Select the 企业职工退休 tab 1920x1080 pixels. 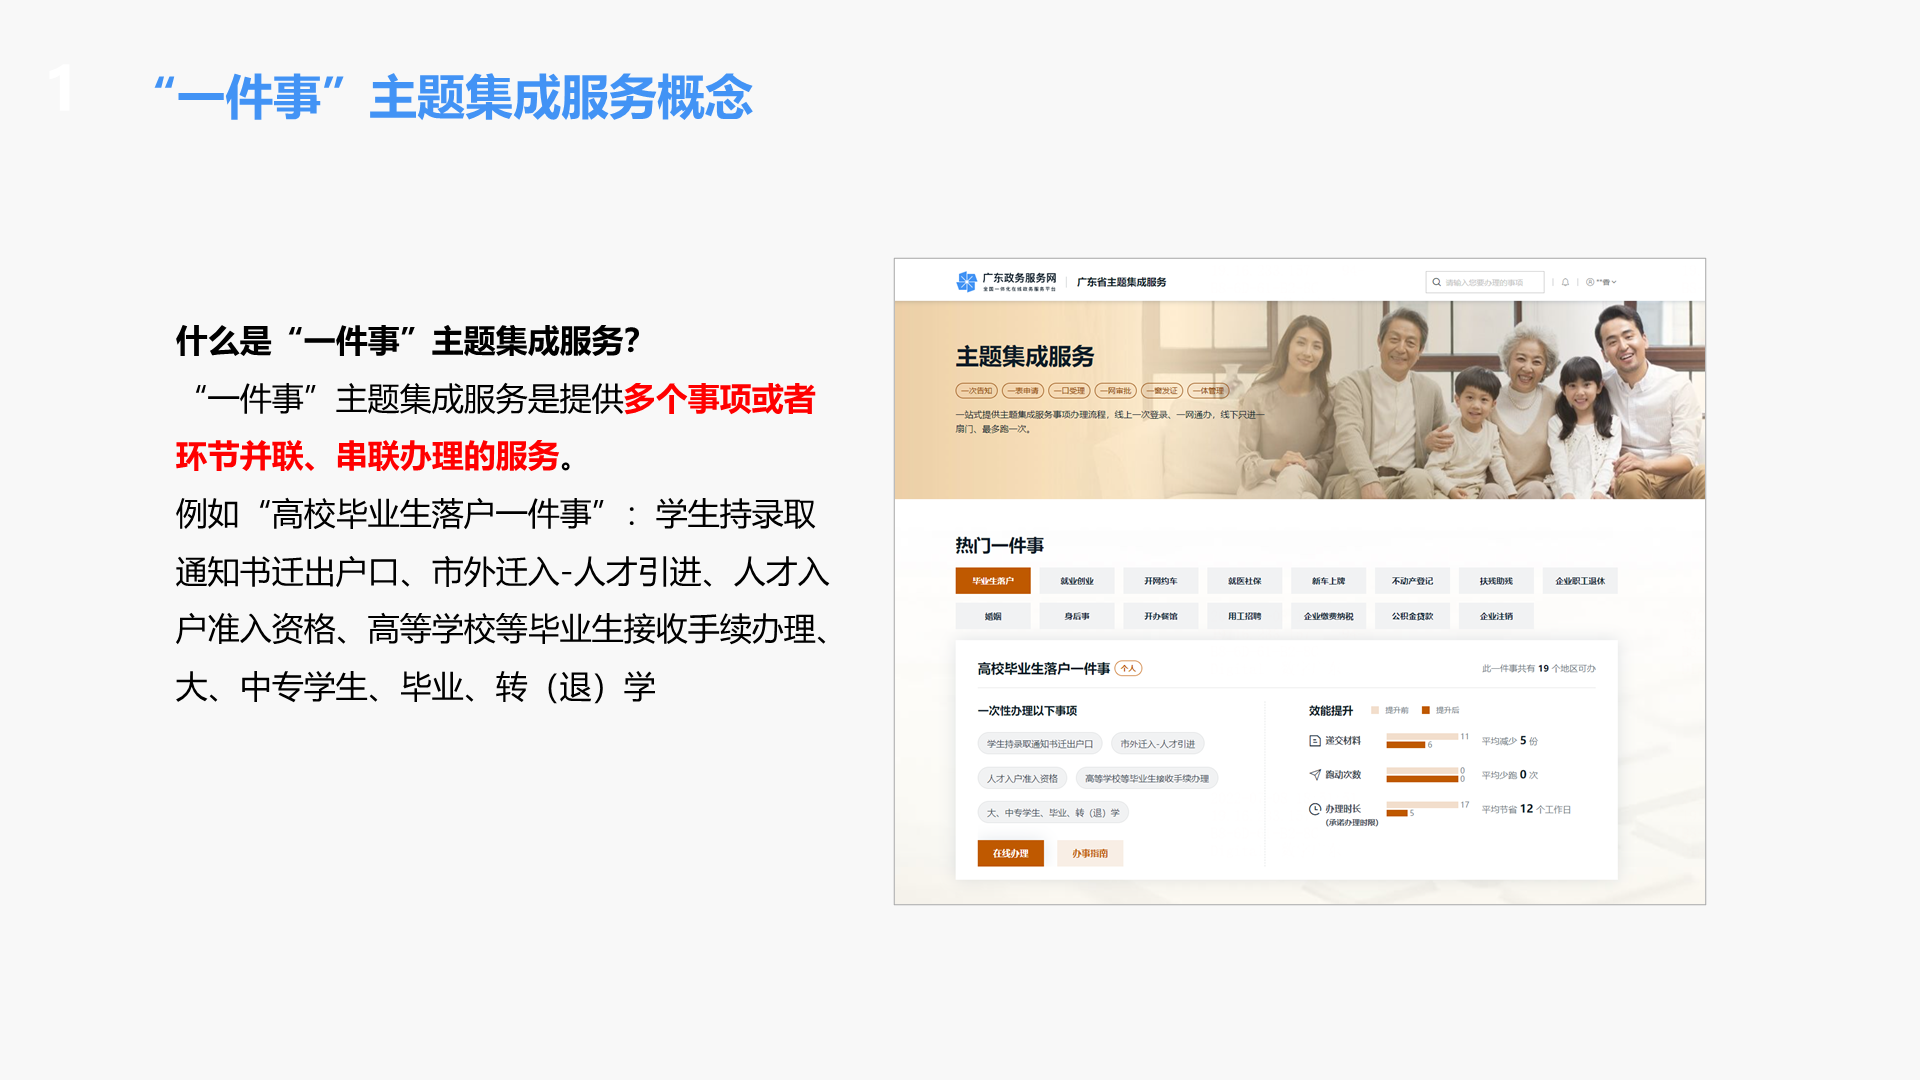(1580, 581)
